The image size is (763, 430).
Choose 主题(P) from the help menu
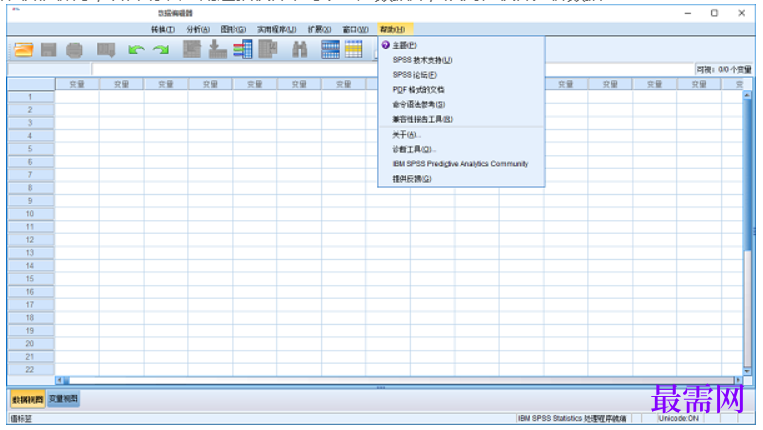pos(461,45)
